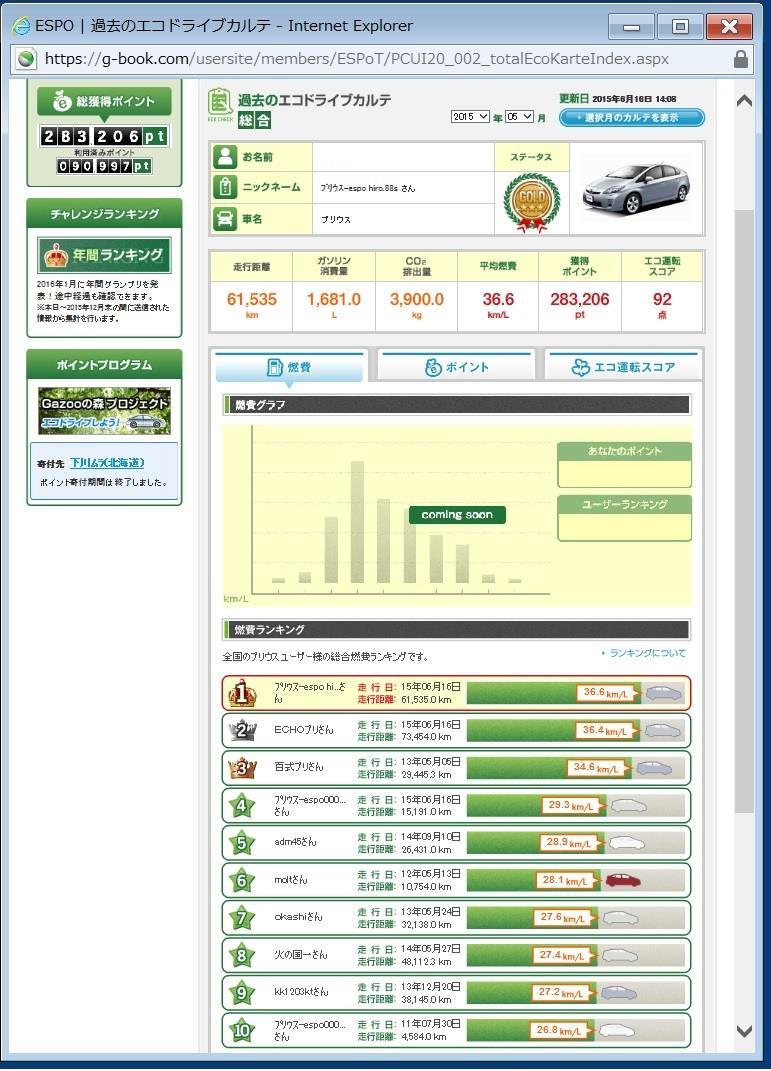Click the 36.4 km/L bar for ECHOプリ
The width and height of the screenshot is (771, 1071).
pyautogui.click(x=552, y=731)
